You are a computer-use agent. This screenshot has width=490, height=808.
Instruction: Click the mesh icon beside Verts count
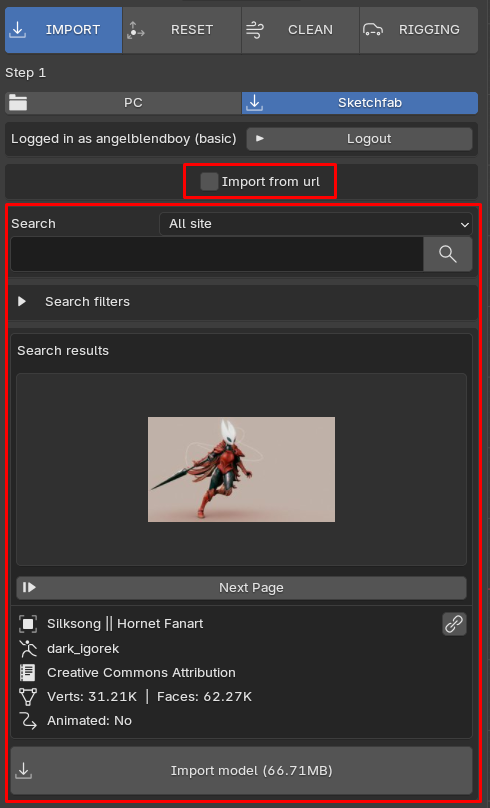(28, 697)
